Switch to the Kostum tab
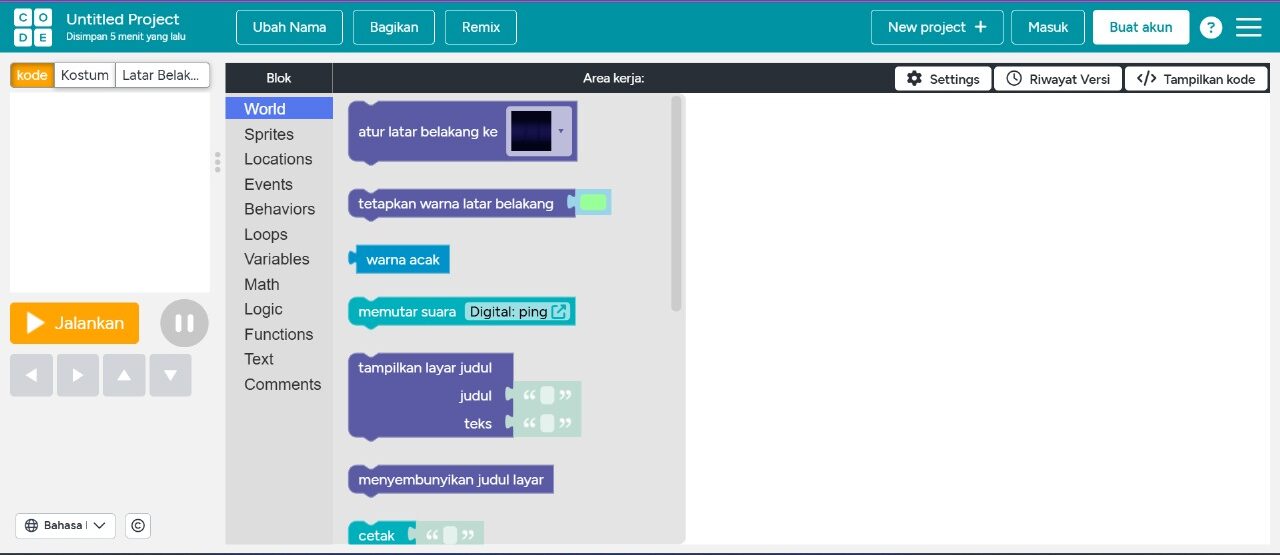 tap(85, 75)
